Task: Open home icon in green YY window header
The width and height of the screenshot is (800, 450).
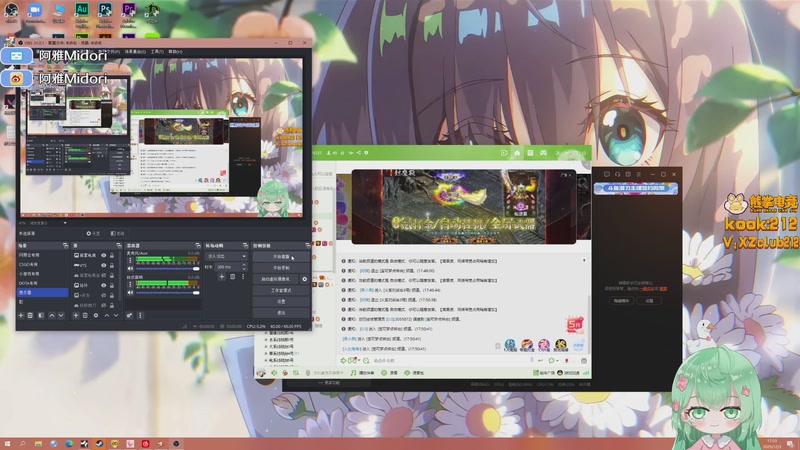Action: coord(517,153)
